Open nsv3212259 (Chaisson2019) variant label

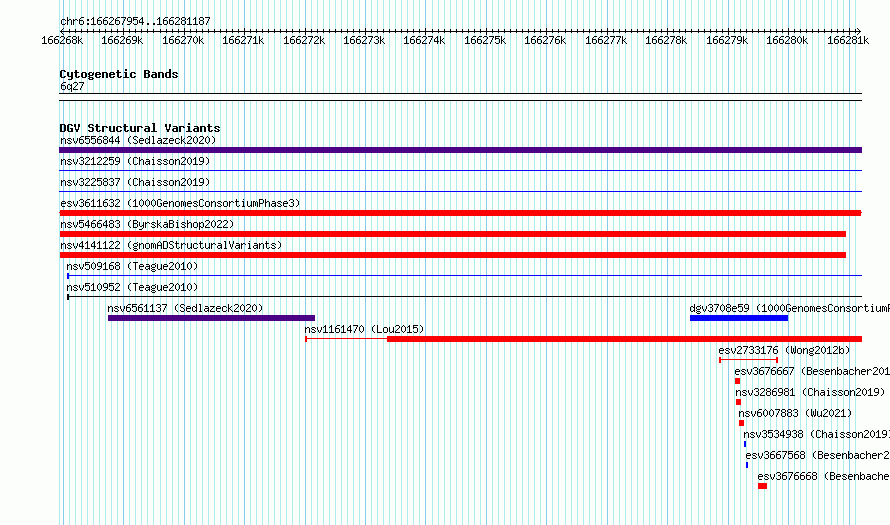pyautogui.click(x=135, y=161)
